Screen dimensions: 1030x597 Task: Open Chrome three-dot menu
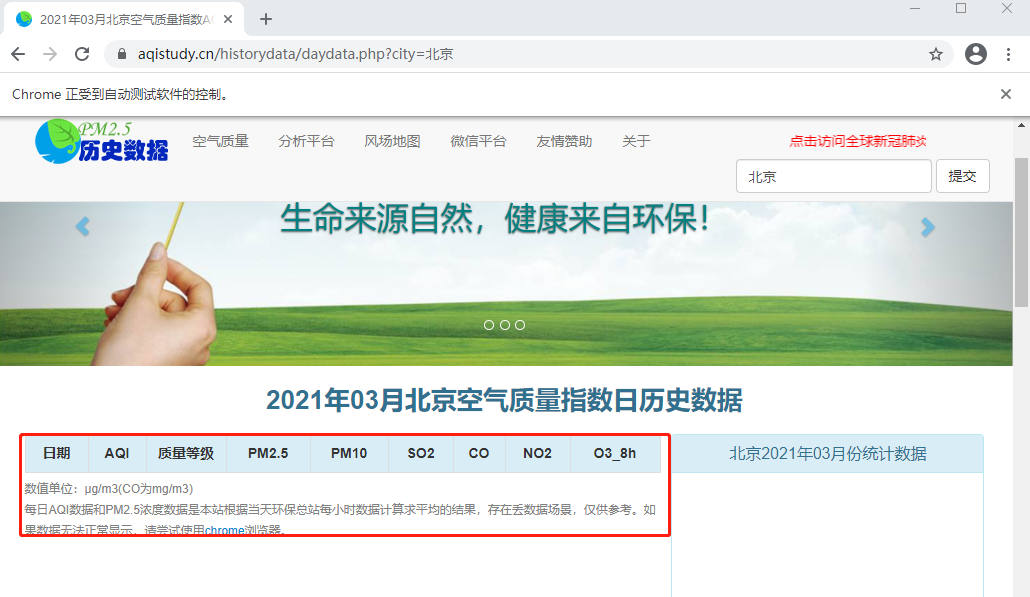(1008, 54)
